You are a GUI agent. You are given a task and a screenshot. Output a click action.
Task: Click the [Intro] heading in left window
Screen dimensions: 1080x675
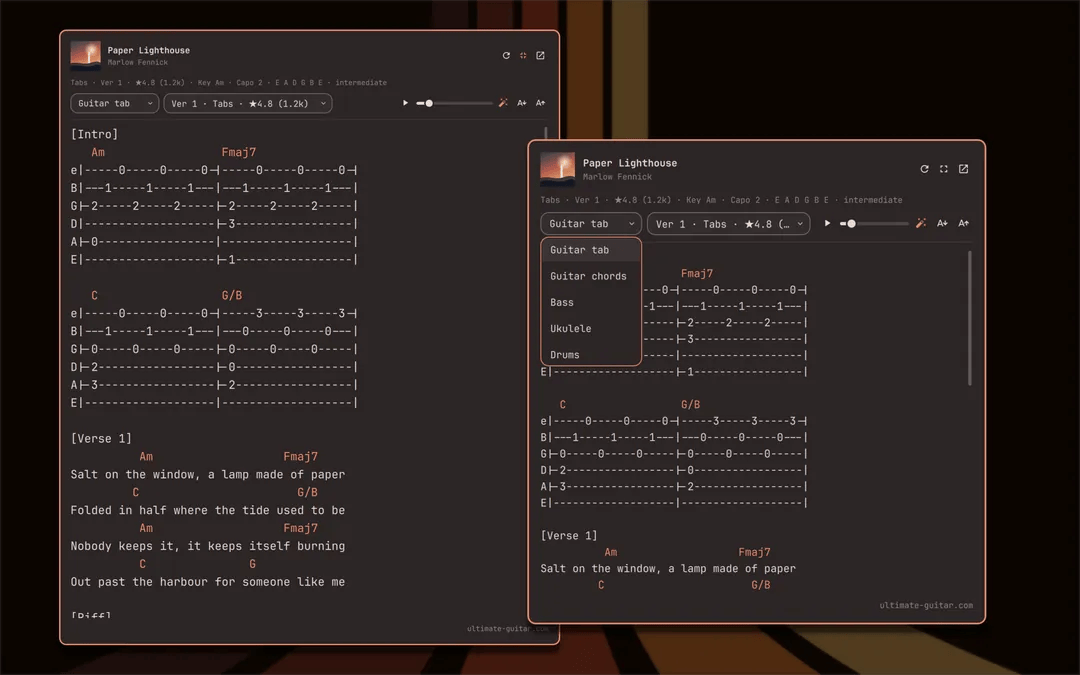click(94, 134)
